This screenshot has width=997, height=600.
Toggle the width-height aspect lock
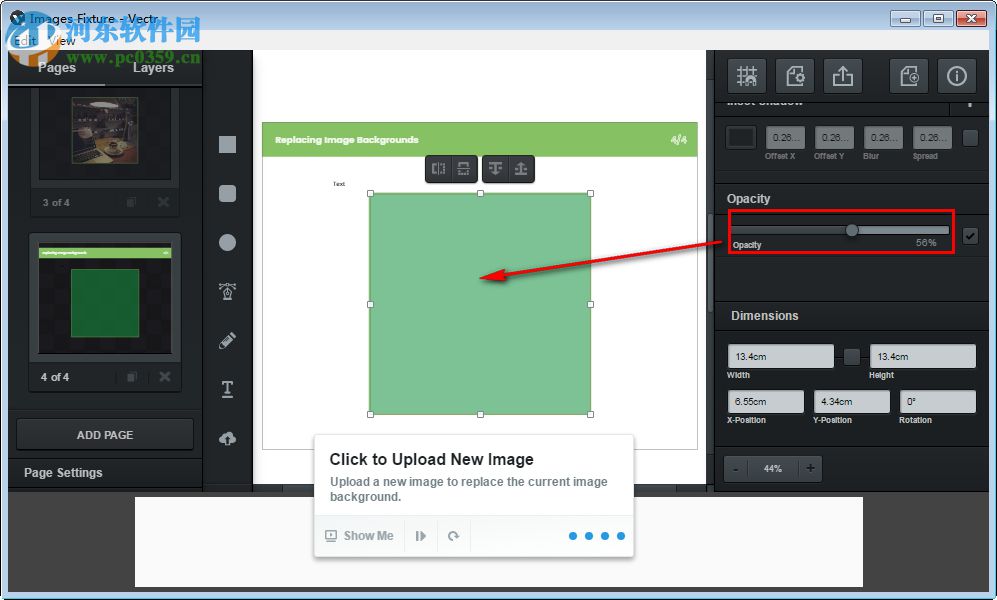click(851, 357)
